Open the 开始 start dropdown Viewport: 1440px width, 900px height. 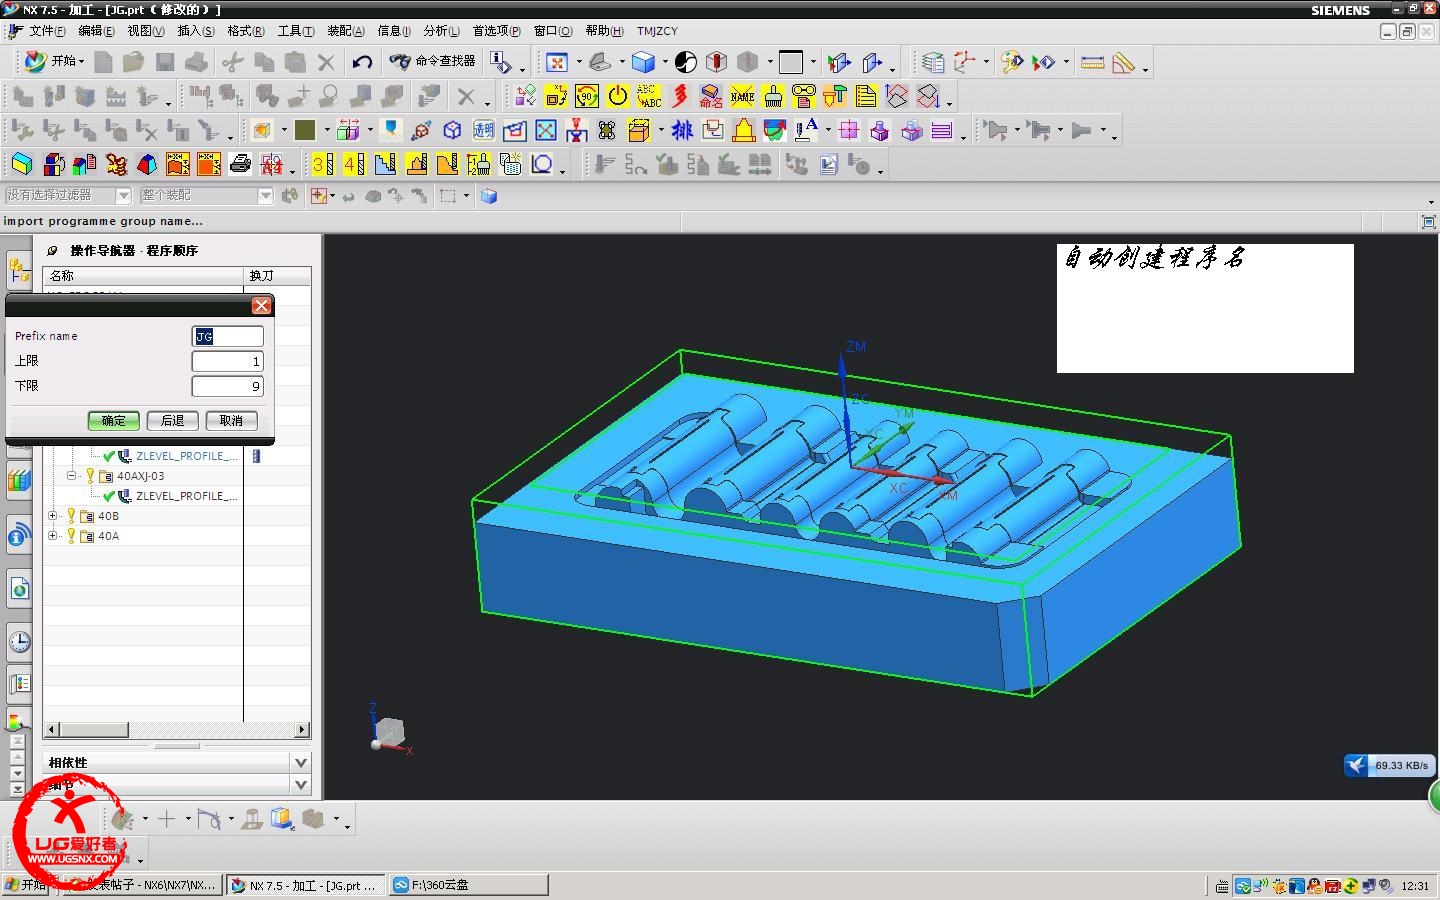coord(54,62)
